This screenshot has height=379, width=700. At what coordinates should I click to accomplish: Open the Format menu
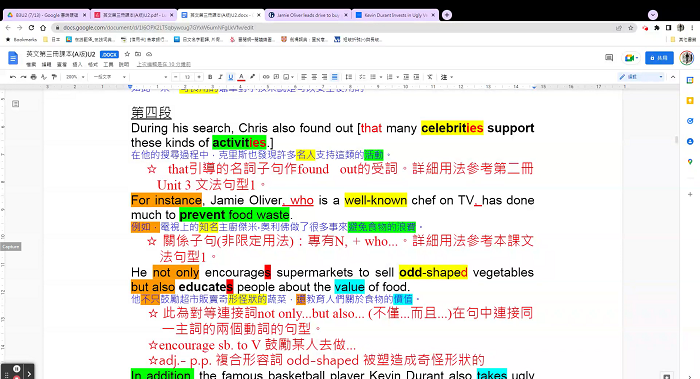point(92,64)
